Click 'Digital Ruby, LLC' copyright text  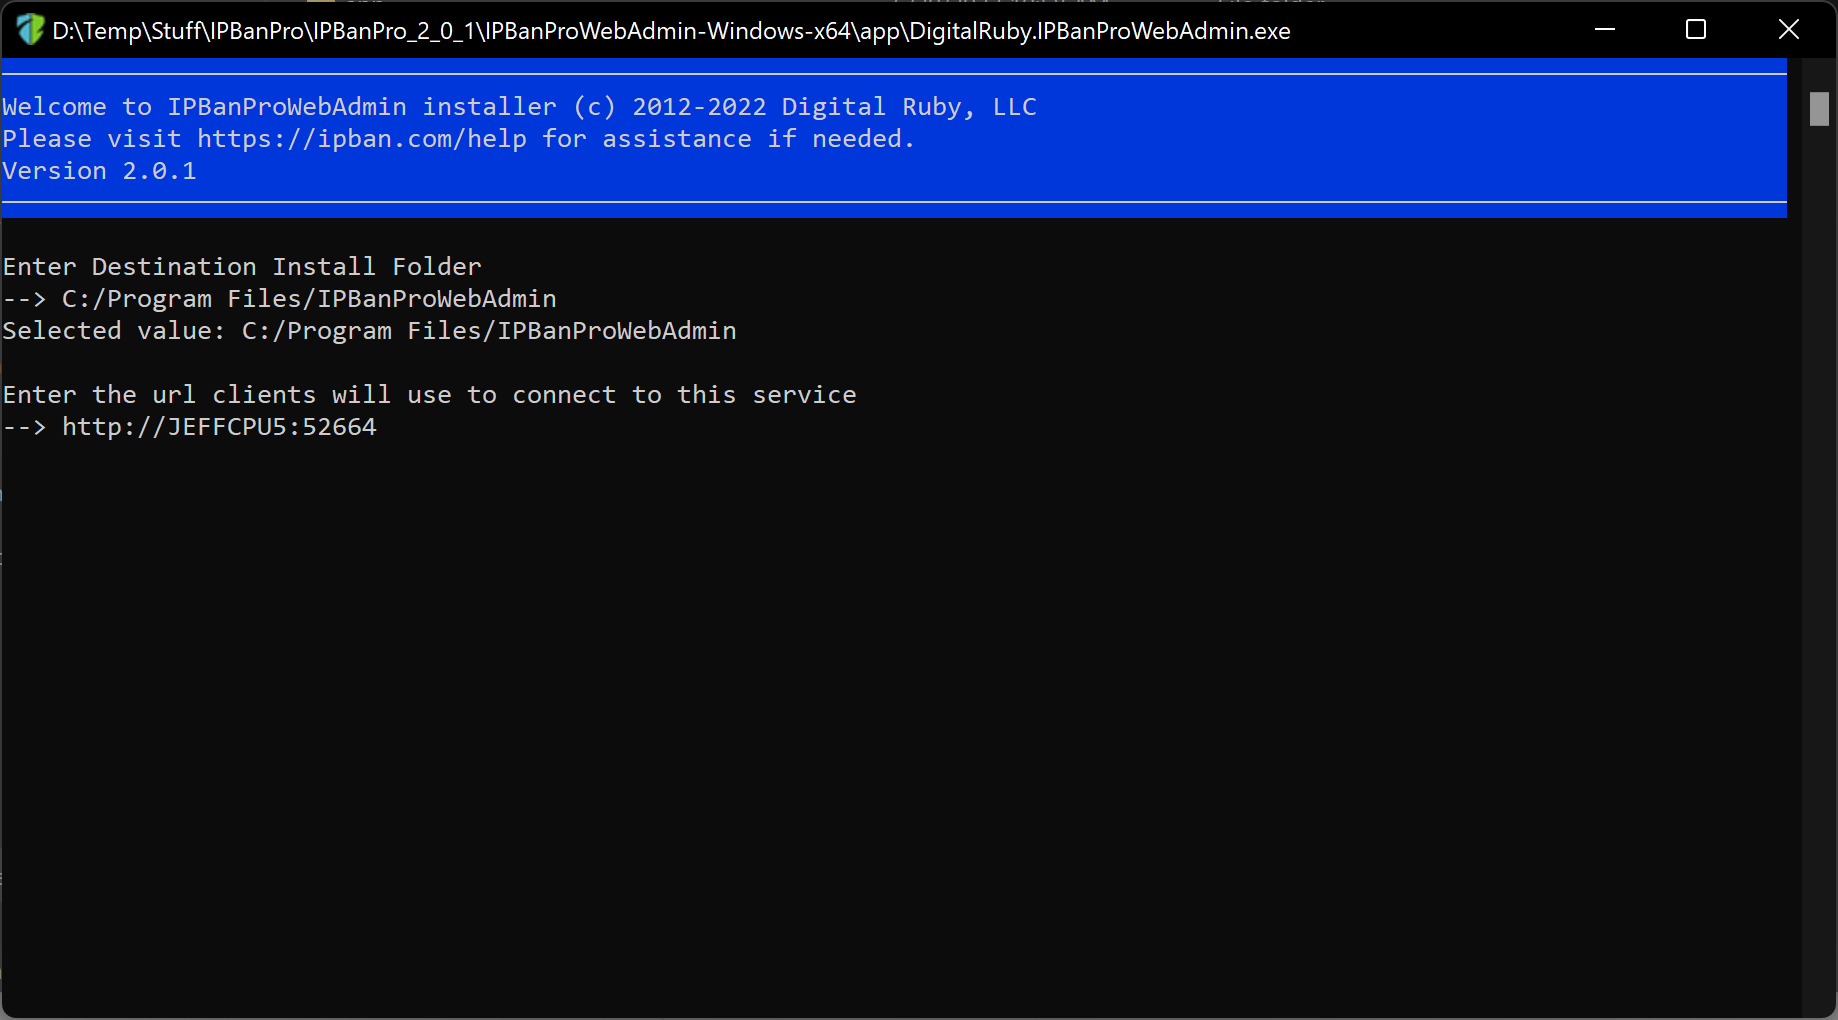pos(909,107)
